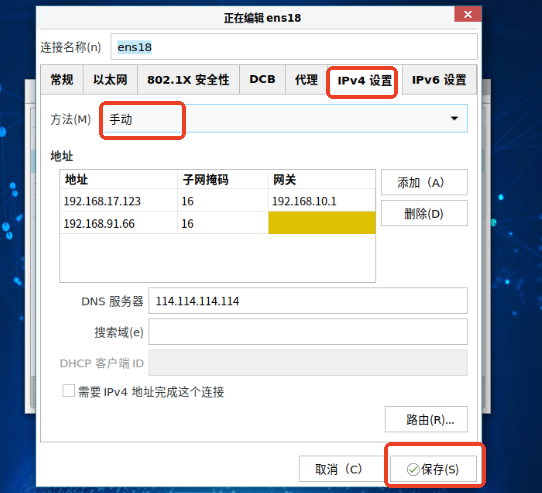
Task: Edit the DNS 服务器 field
Action: (308, 301)
